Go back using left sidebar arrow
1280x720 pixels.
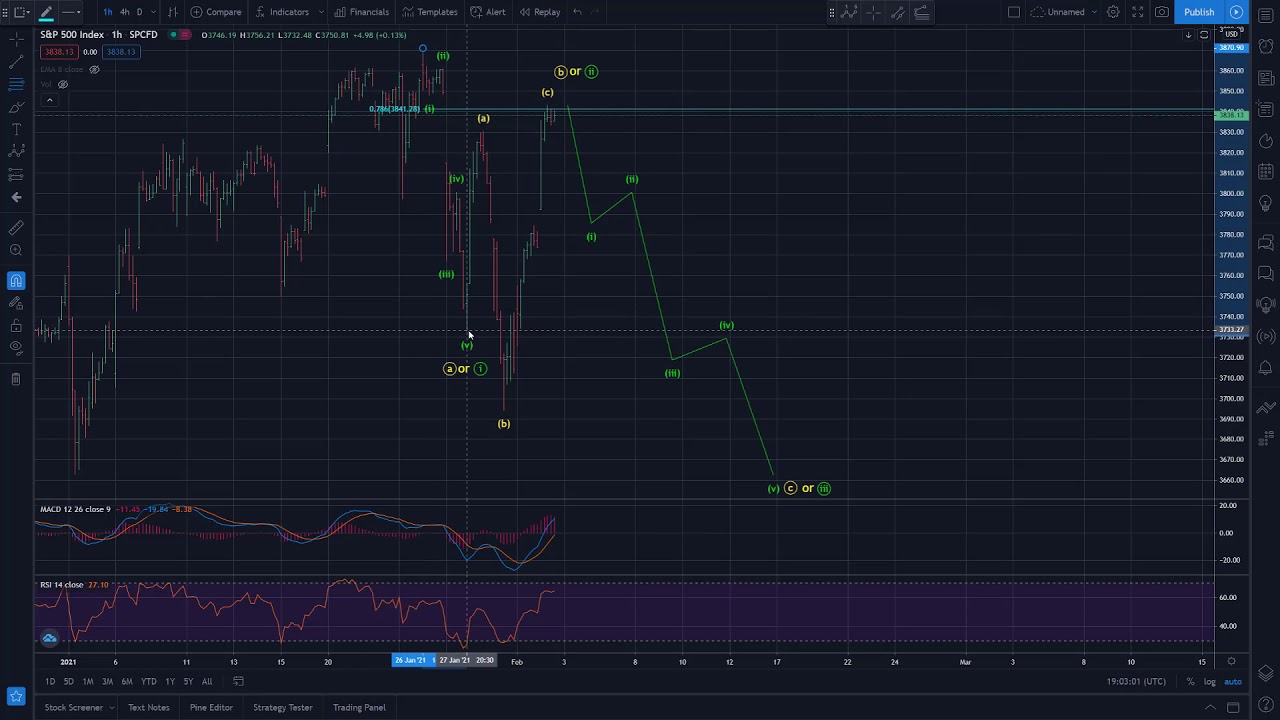(x=16, y=197)
